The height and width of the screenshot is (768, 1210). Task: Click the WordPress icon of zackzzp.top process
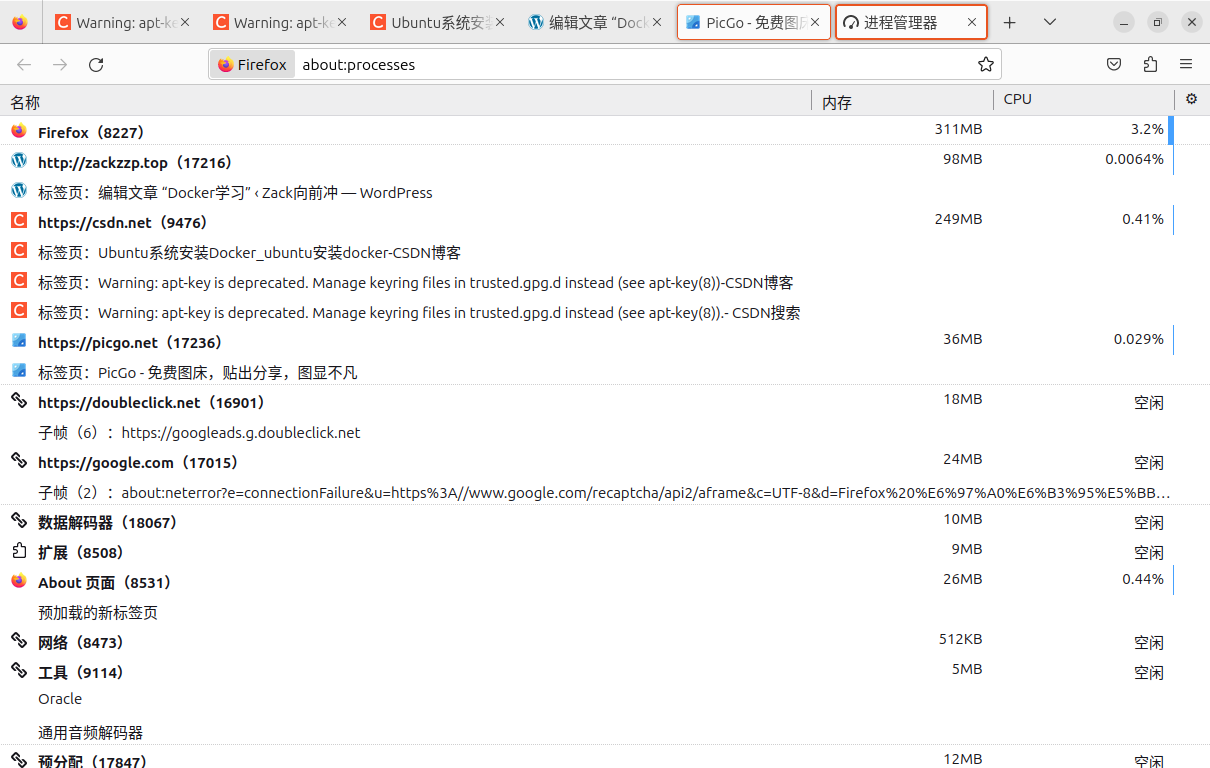(18, 160)
